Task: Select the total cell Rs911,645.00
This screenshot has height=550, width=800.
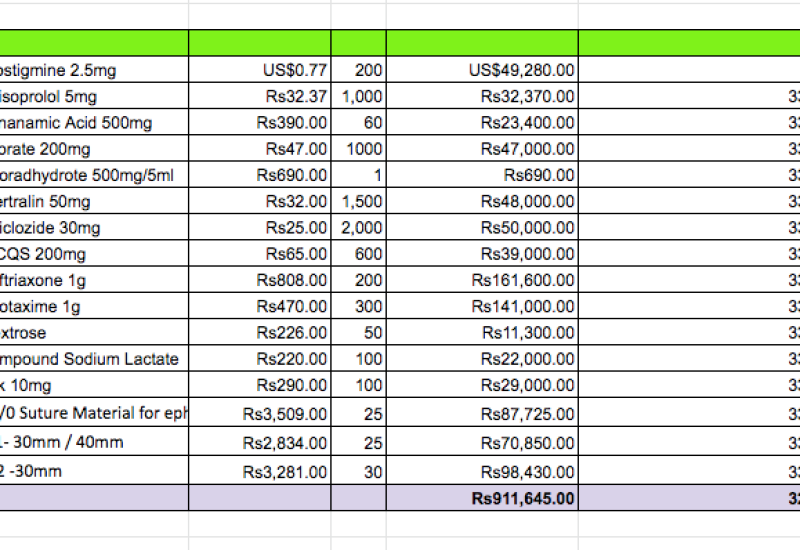Action: click(x=482, y=497)
